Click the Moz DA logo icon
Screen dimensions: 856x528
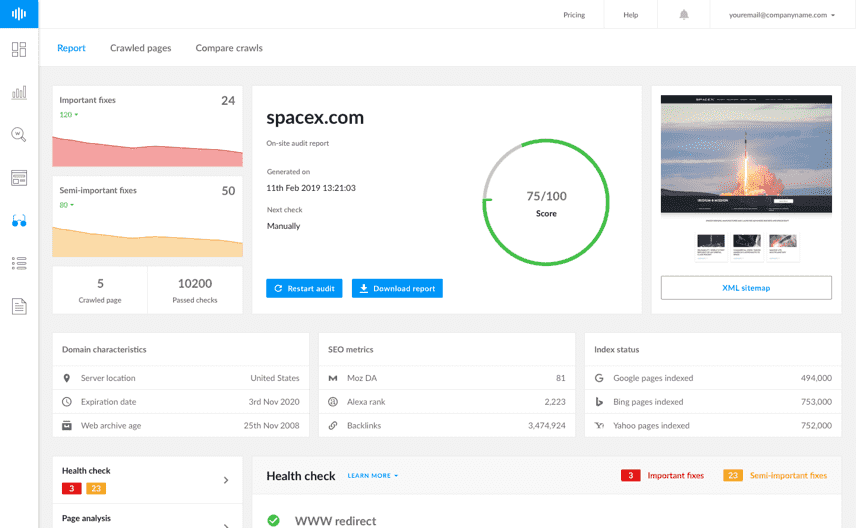pyautogui.click(x=333, y=378)
